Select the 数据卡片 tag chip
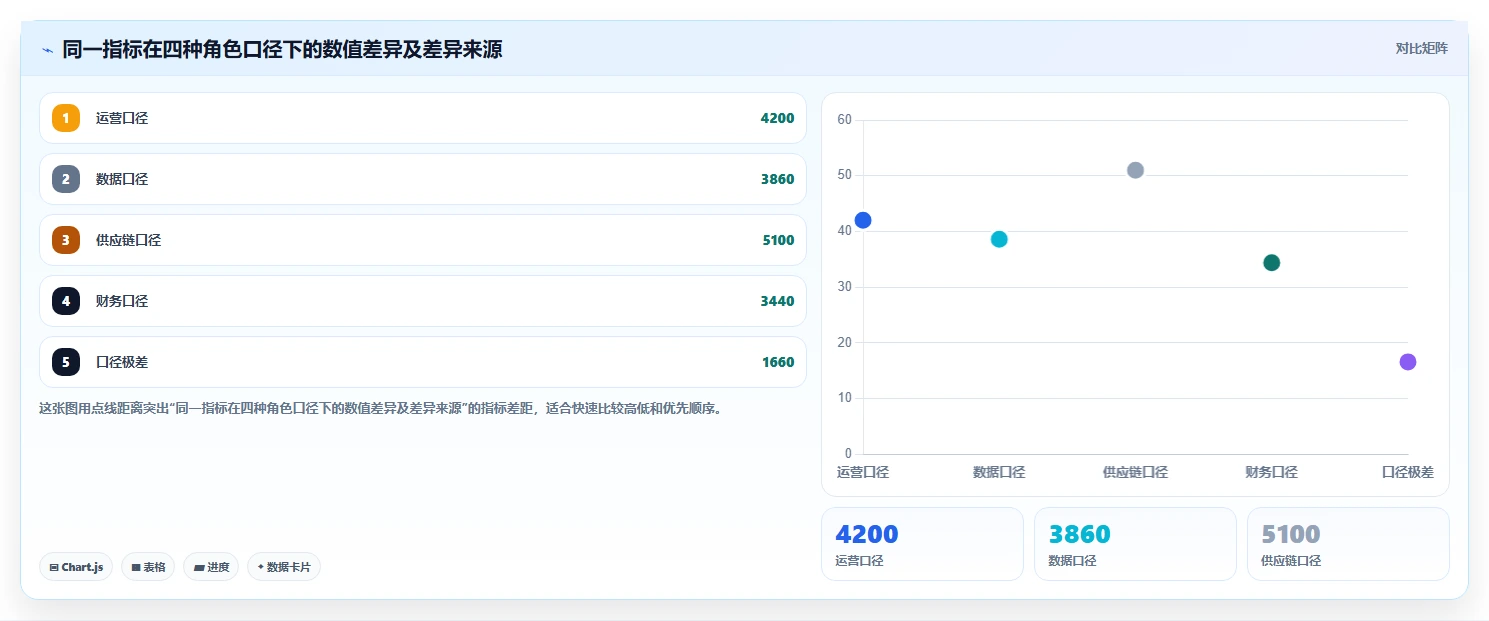 point(284,567)
